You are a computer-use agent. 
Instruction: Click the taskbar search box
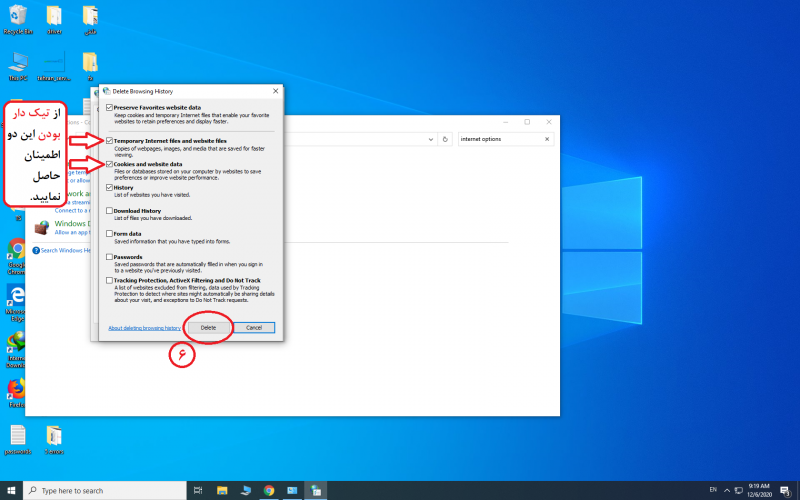[100, 491]
